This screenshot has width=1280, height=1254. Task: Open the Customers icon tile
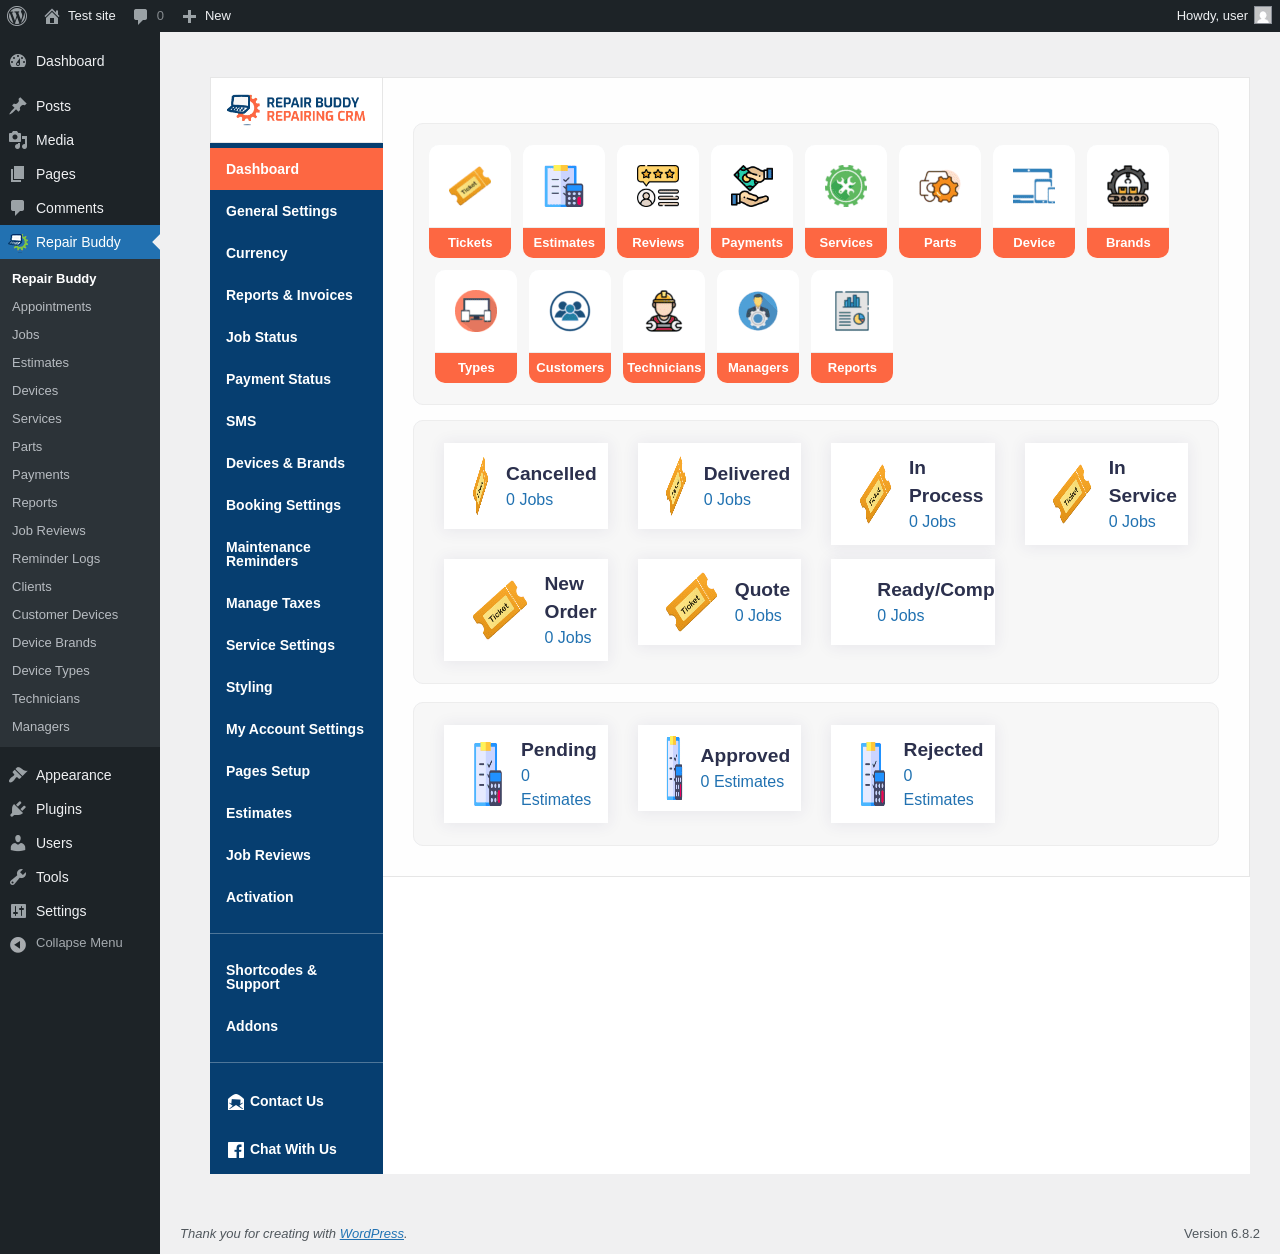pyautogui.click(x=570, y=326)
